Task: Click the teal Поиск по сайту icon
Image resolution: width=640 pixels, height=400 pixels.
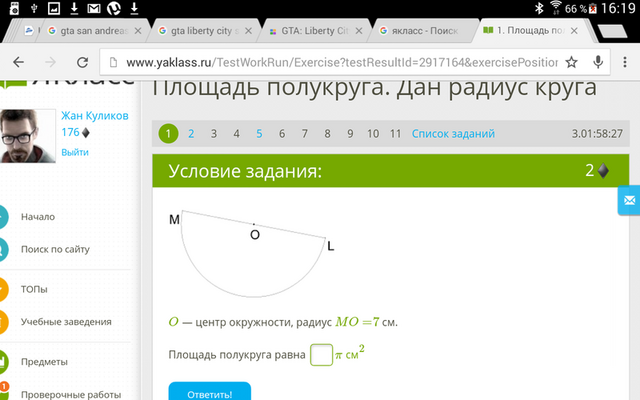Action: coord(3,249)
